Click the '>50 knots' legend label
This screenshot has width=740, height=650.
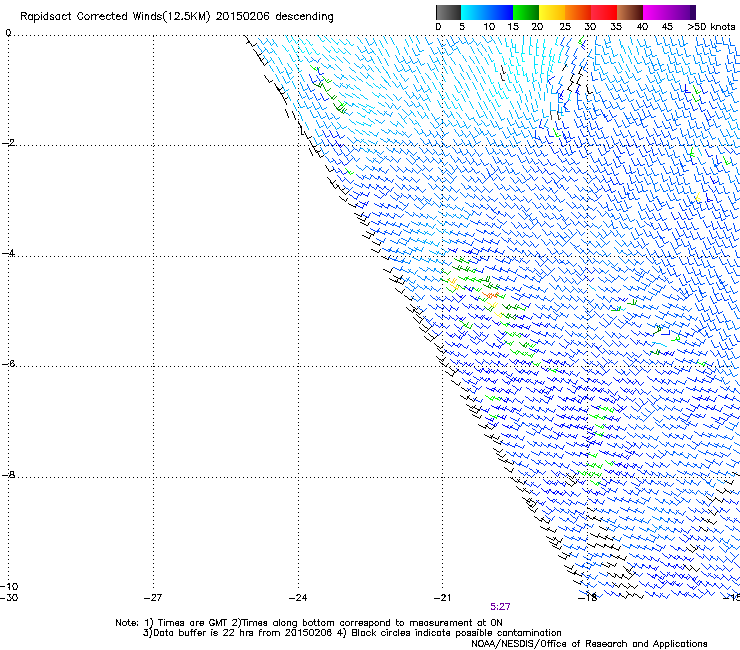(711, 27)
